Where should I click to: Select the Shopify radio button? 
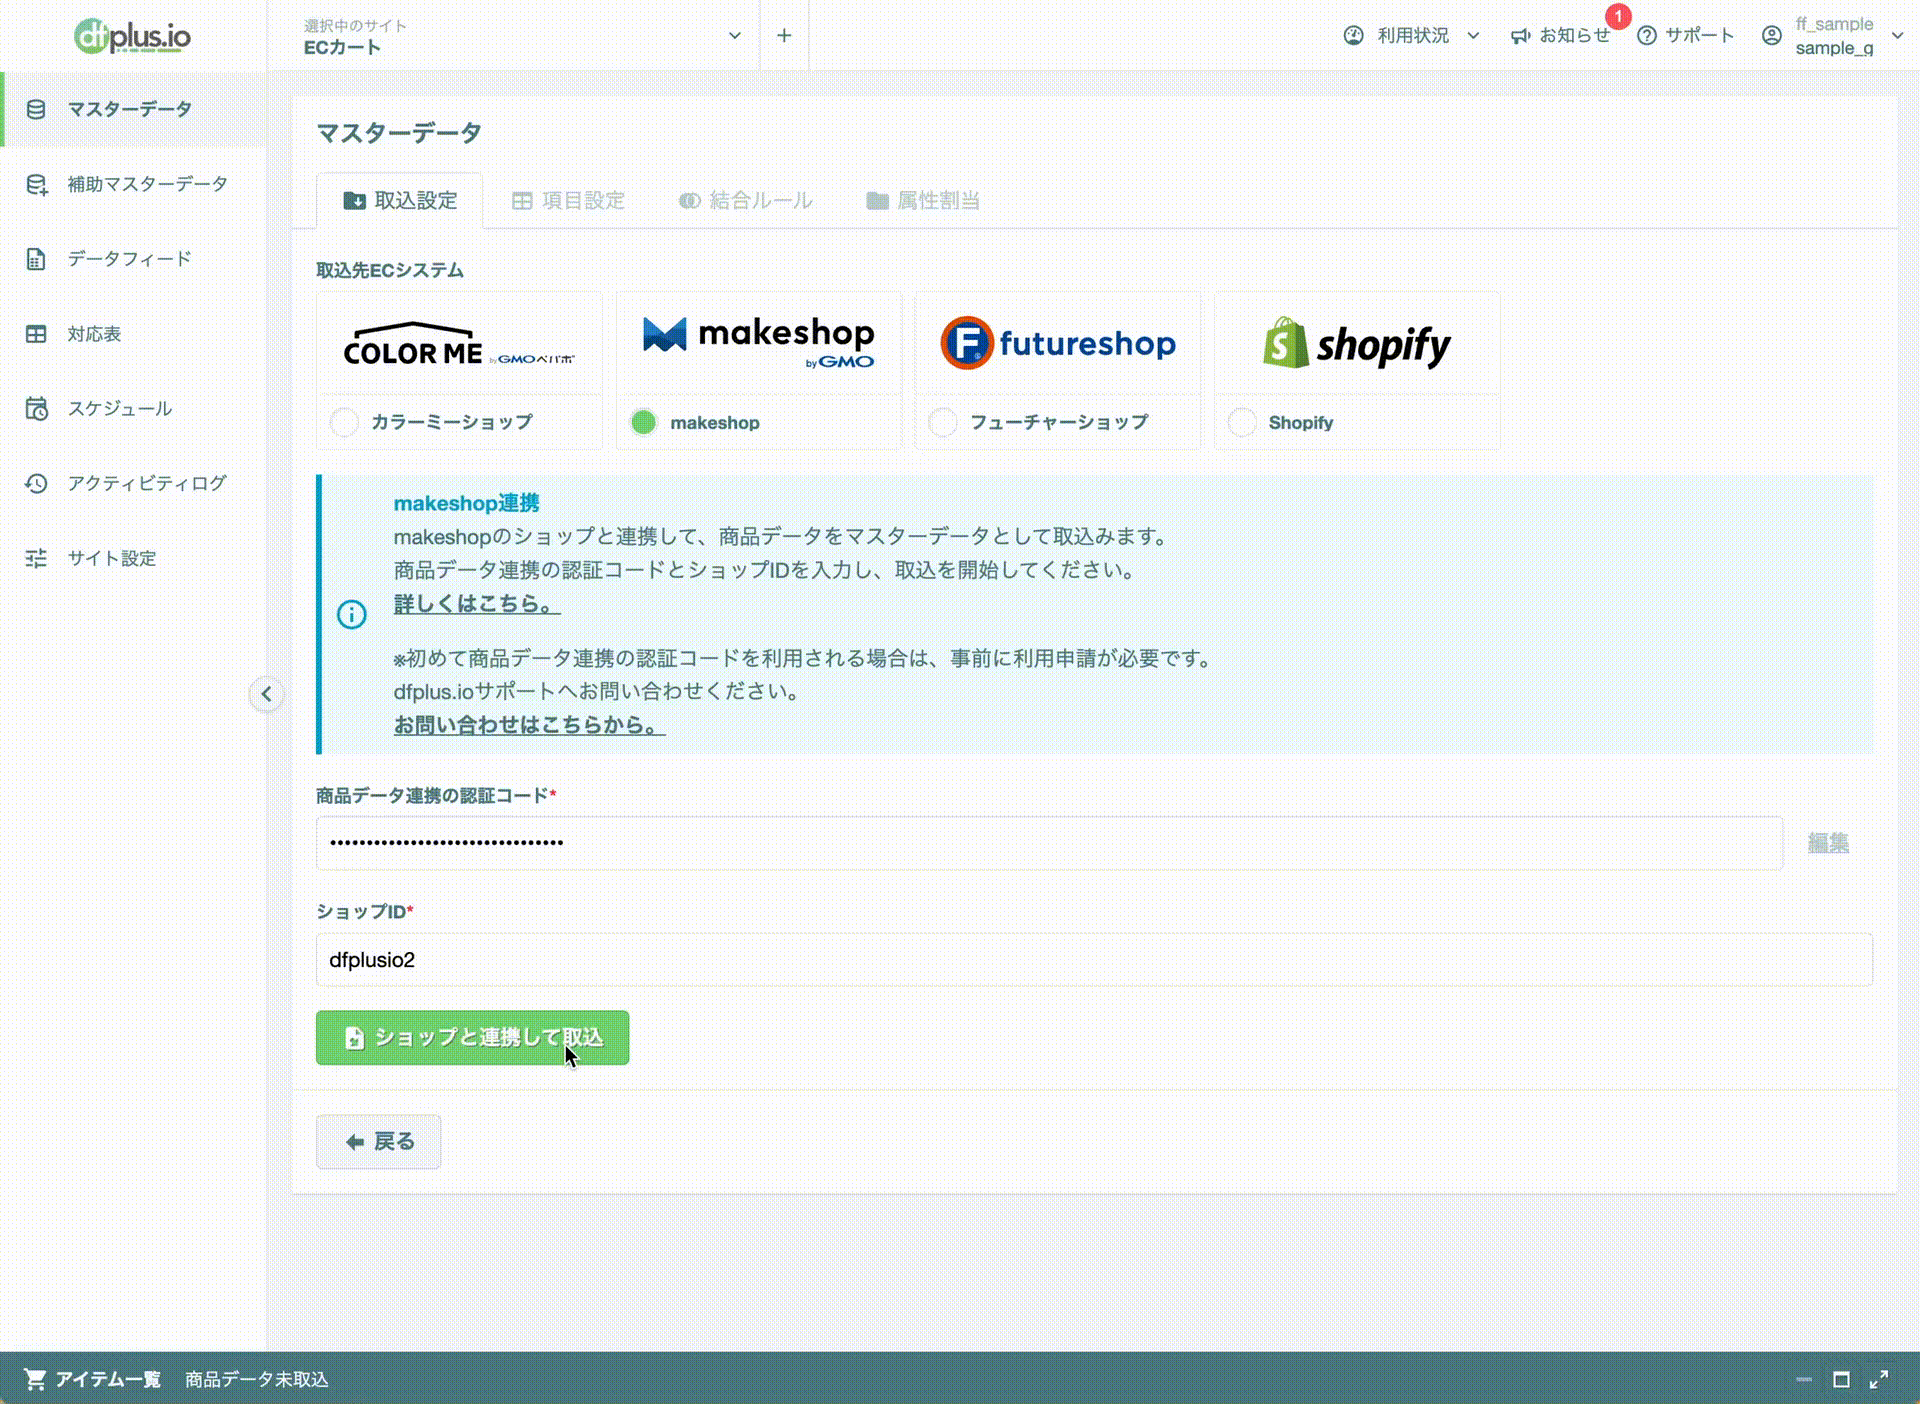point(1242,423)
